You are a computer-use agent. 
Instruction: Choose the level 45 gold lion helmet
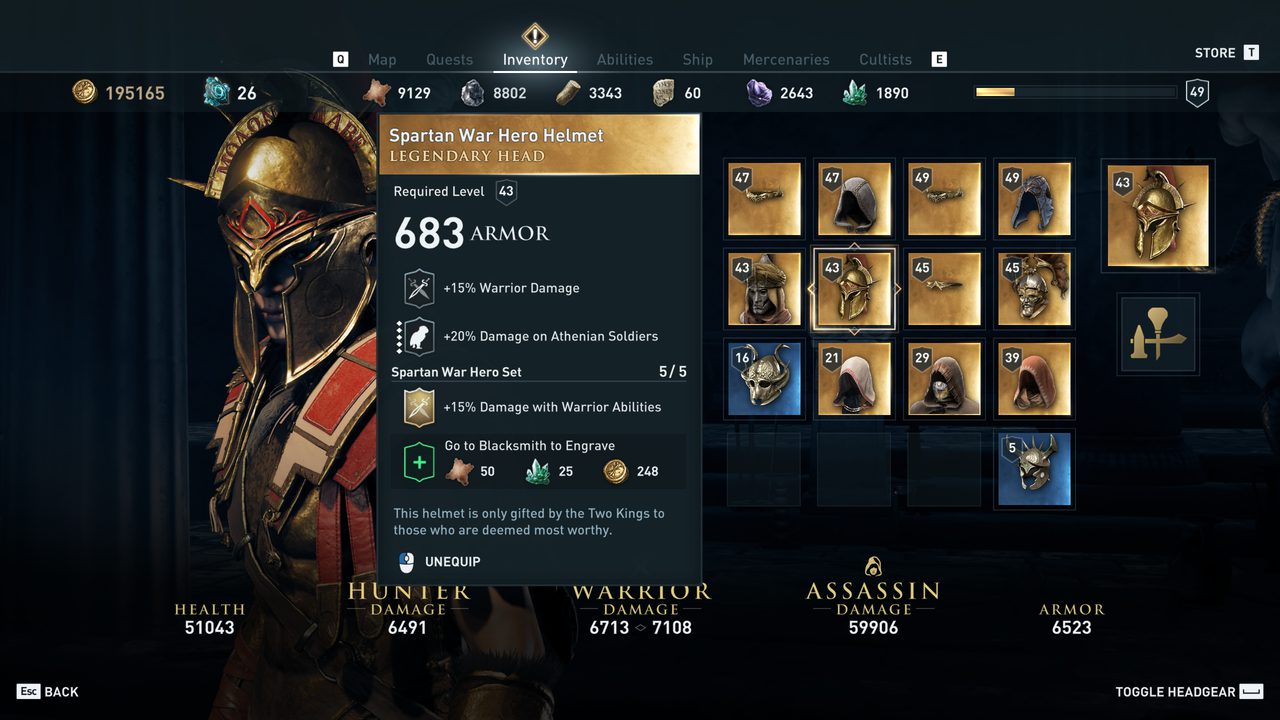pyautogui.click(x=1034, y=289)
